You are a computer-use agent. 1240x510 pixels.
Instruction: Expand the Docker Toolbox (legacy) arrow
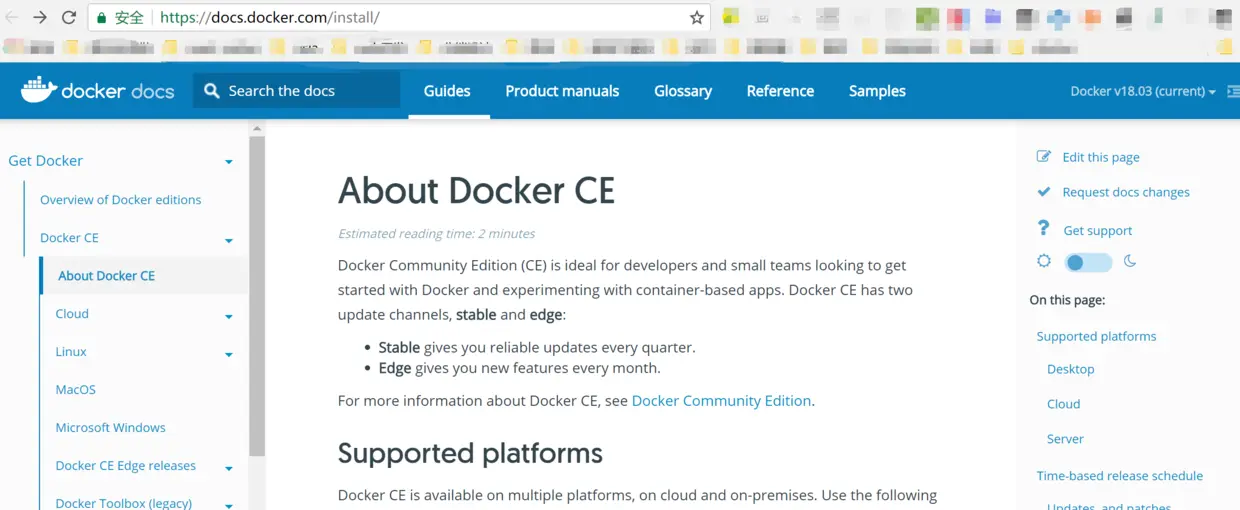(x=229, y=505)
